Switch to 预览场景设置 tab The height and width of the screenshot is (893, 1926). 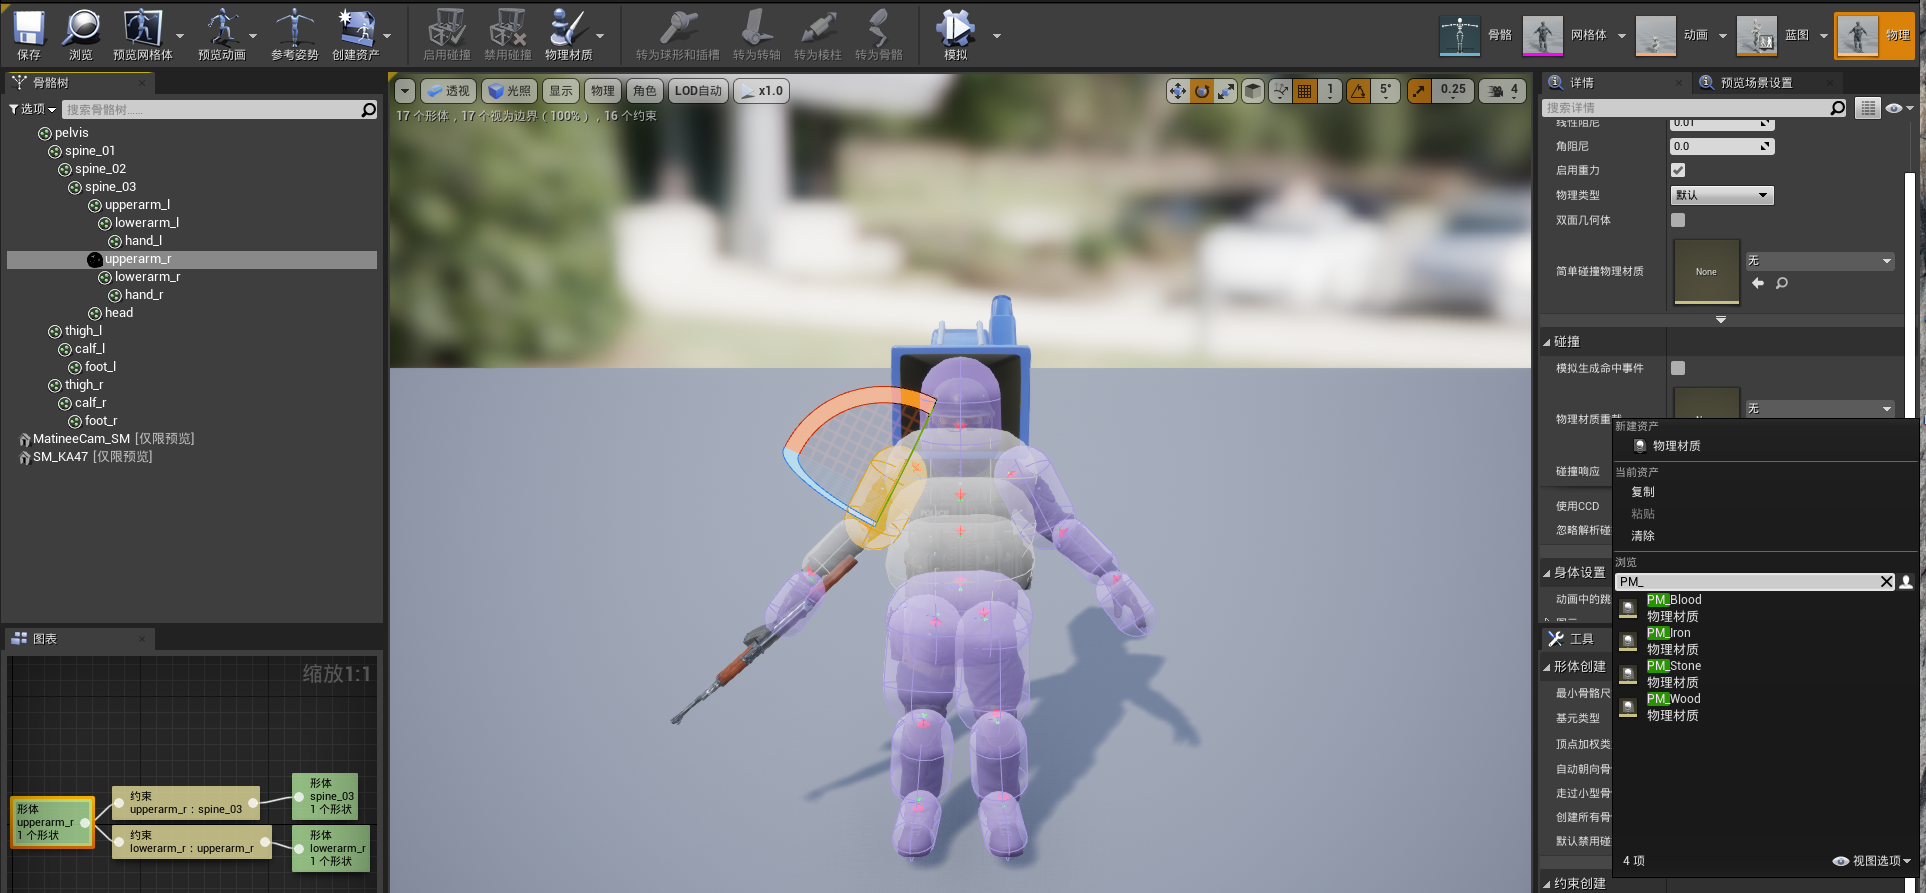1757,83
